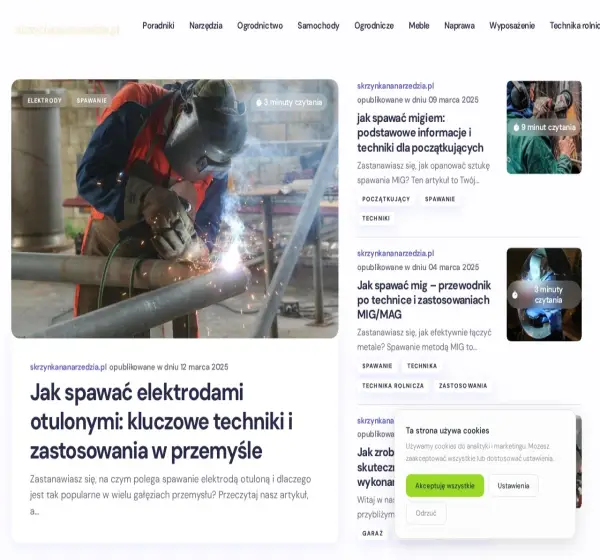Click the SPAWANIE tag under the jak spawać migiem article
600x560 pixels.
(x=440, y=199)
